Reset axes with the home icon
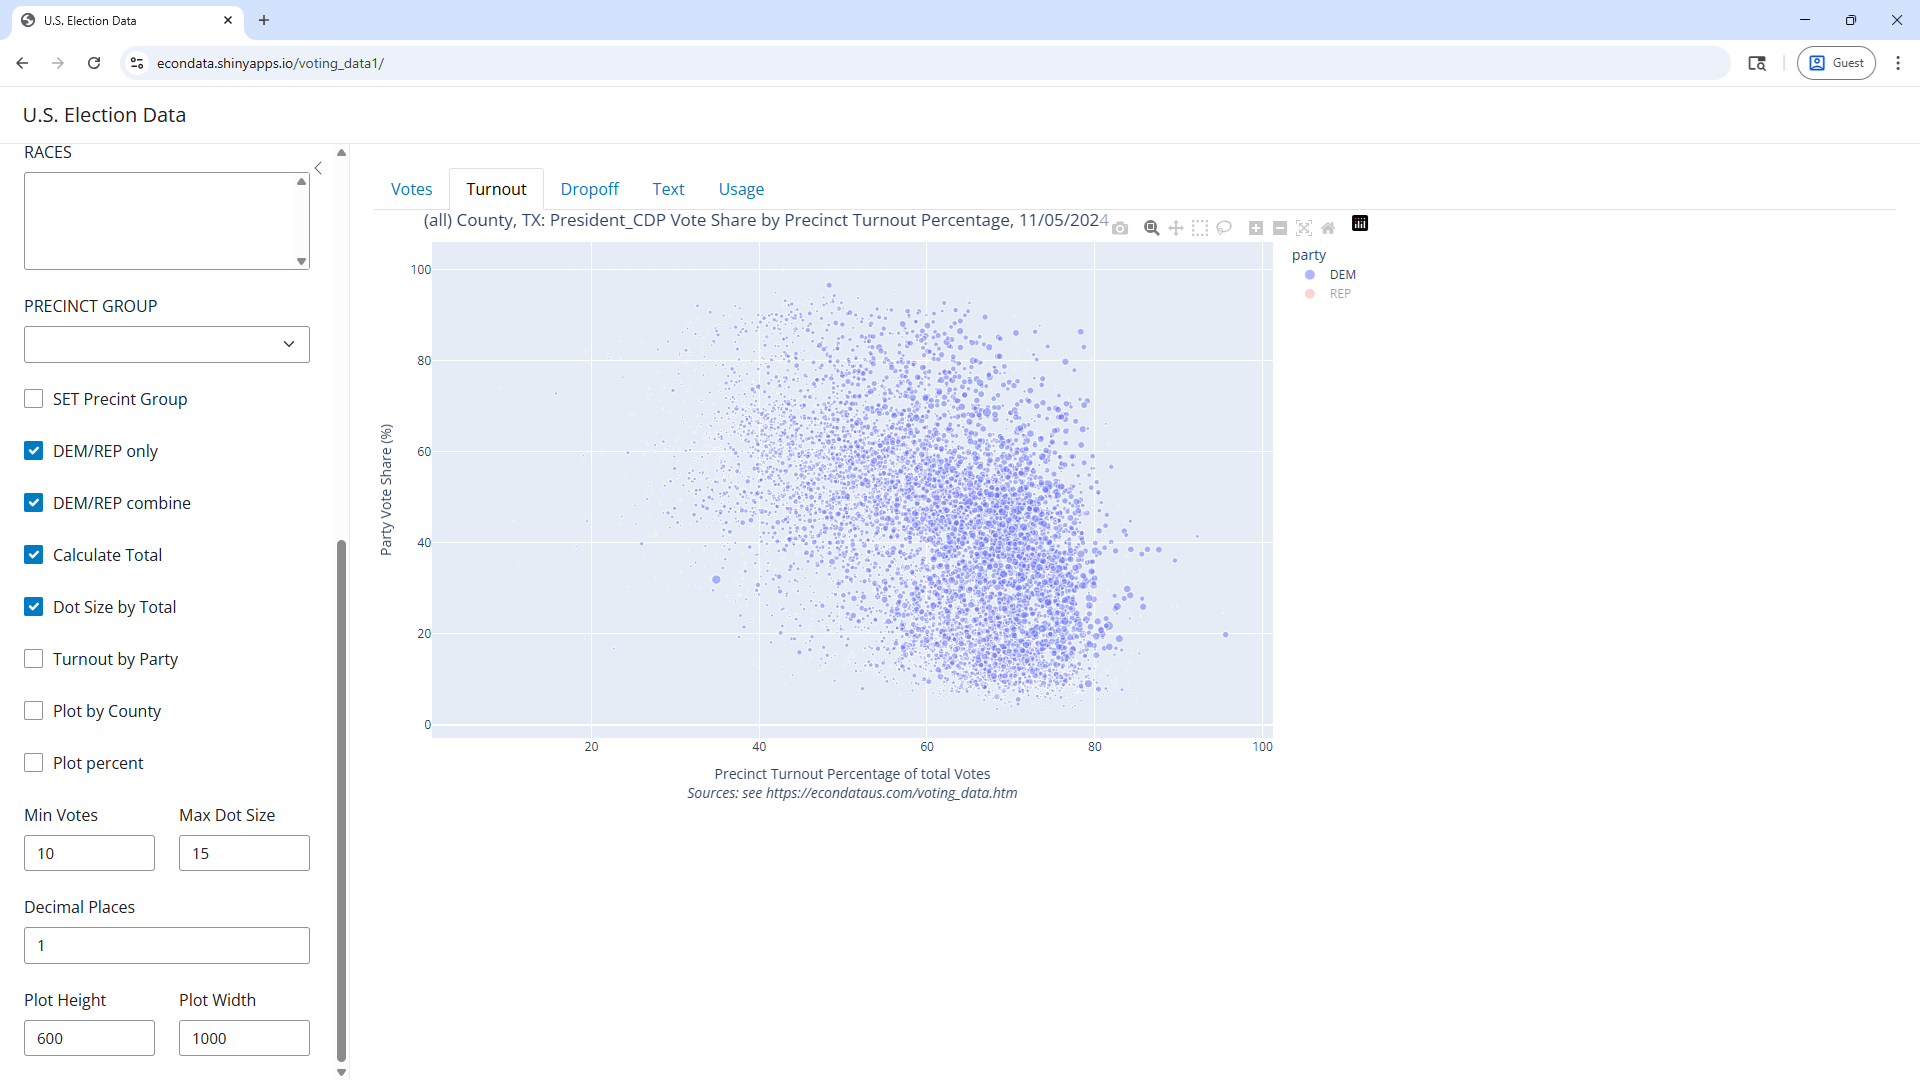Image resolution: width=1920 pixels, height=1080 pixels. click(1328, 228)
